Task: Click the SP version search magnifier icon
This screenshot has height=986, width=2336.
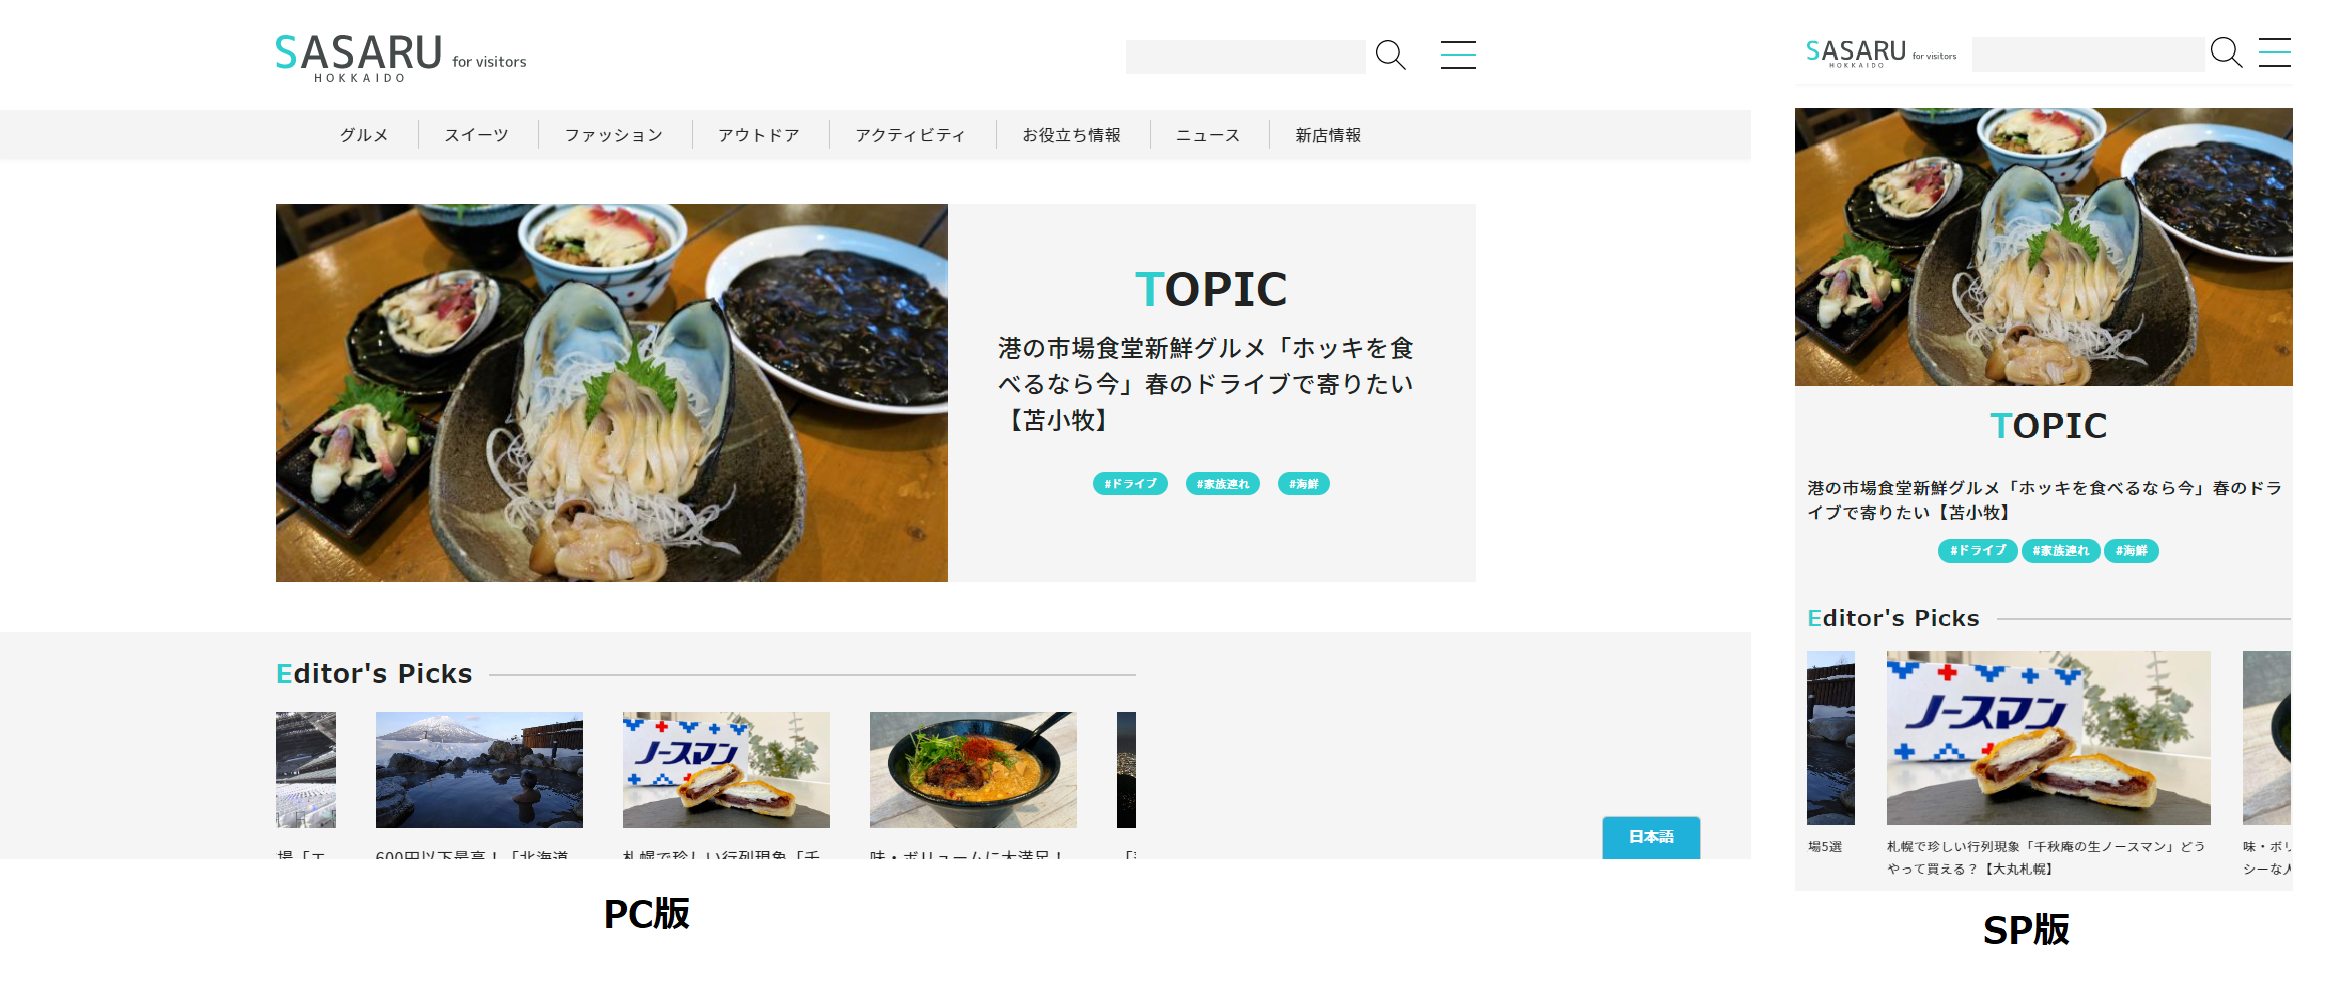Action: coord(2226,52)
